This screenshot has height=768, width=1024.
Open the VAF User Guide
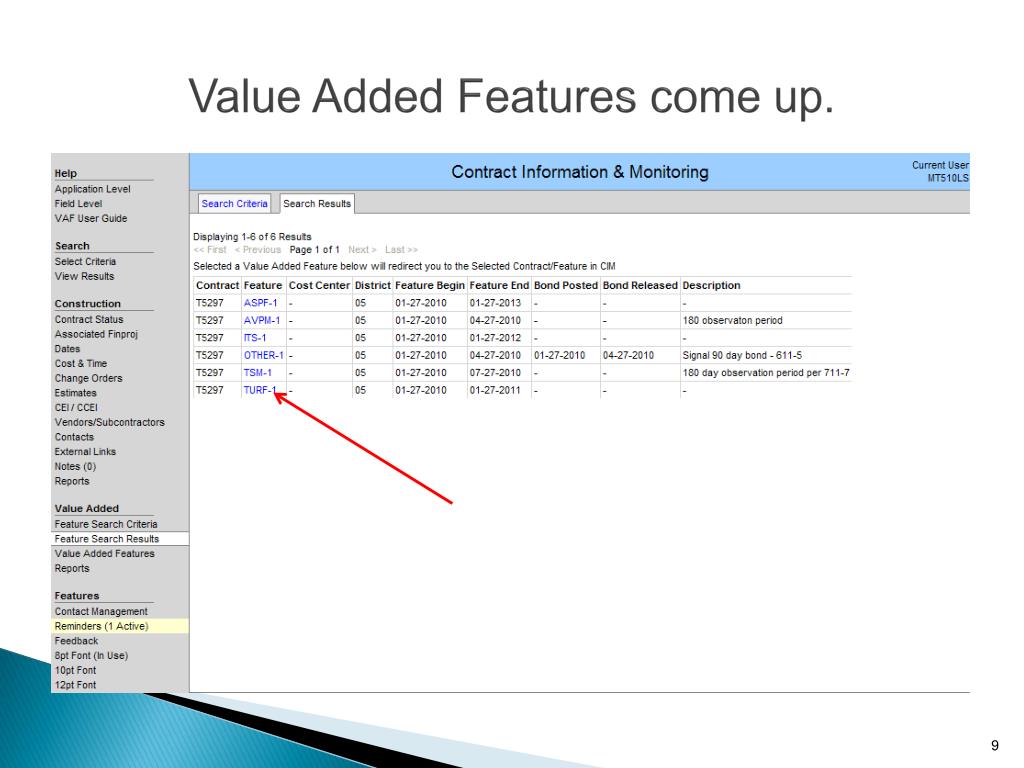[91, 219]
